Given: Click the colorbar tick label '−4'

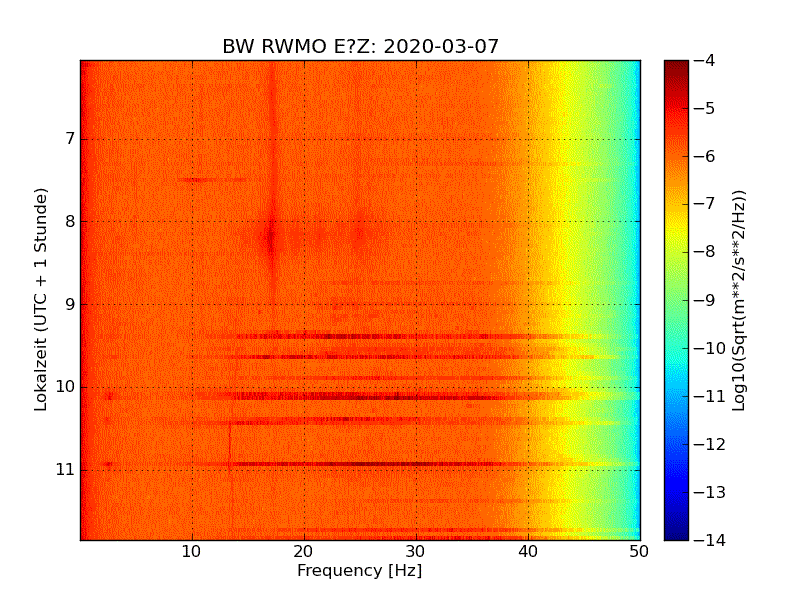Looking at the screenshot, I should point(705,60).
